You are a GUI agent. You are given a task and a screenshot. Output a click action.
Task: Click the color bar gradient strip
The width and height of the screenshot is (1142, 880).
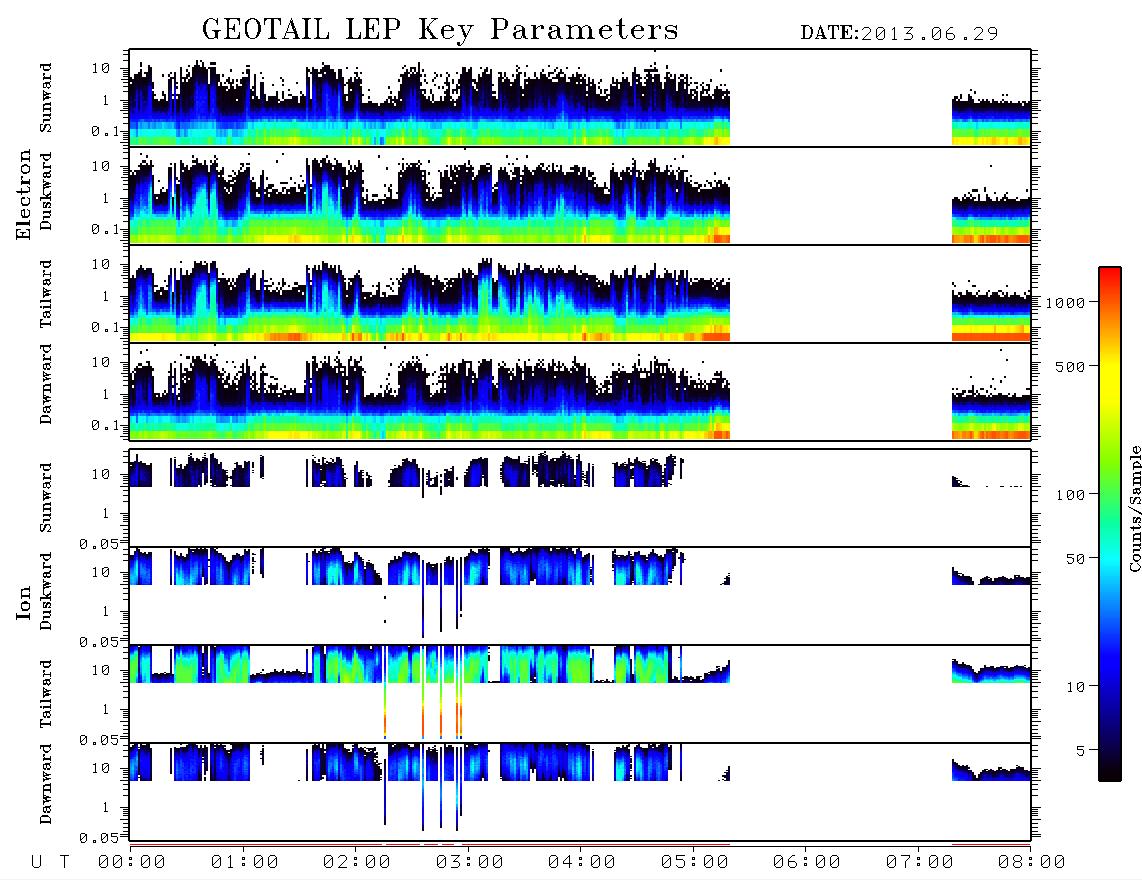pos(1110,525)
